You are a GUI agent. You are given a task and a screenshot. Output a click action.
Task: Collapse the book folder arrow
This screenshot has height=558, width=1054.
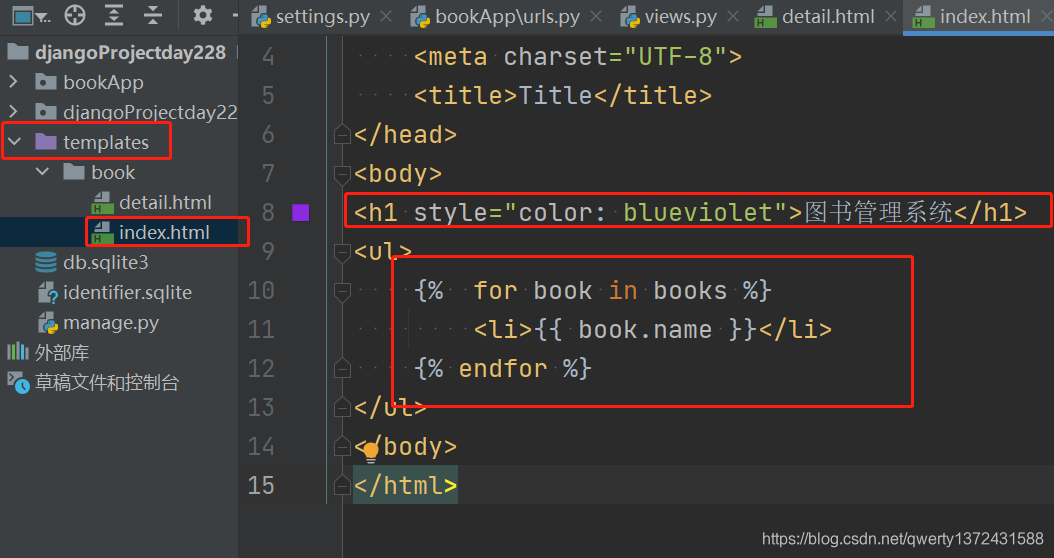point(42,172)
